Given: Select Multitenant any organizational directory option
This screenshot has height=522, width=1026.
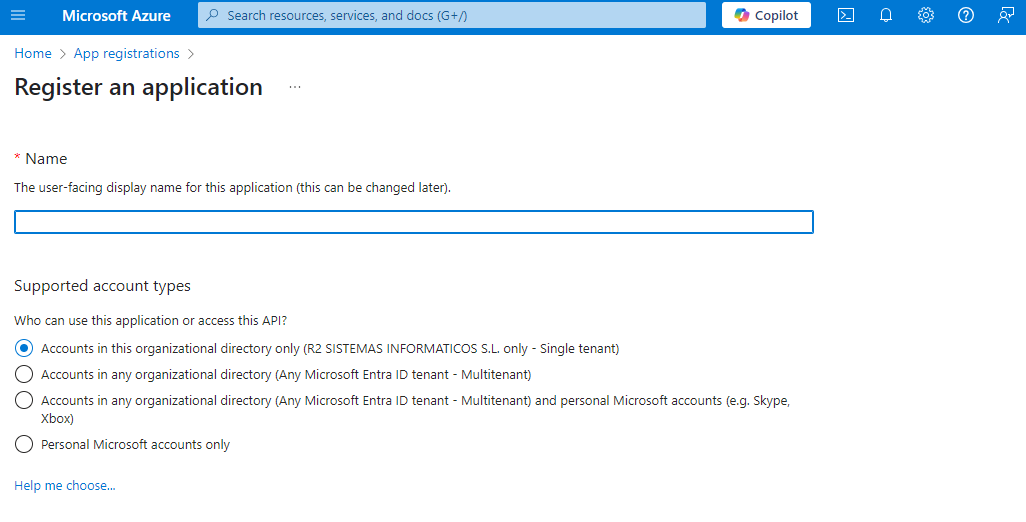Looking at the screenshot, I should point(24,374).
